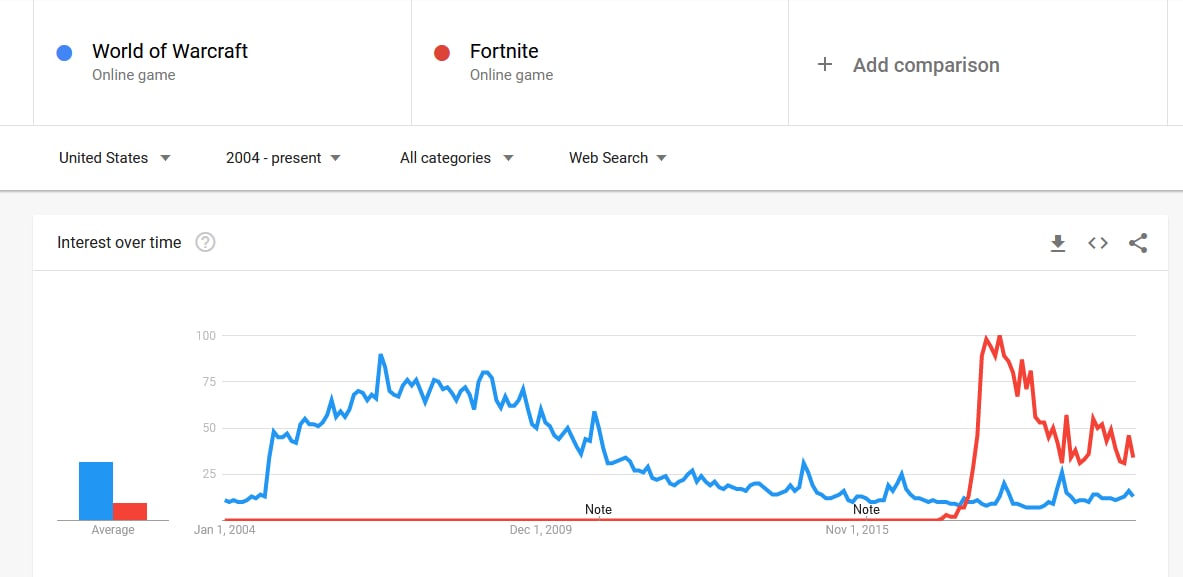The height and width of the screenshot is (577, 1183).
Task: Click the Interest over time heading
Action: click(x=119, y=243)
